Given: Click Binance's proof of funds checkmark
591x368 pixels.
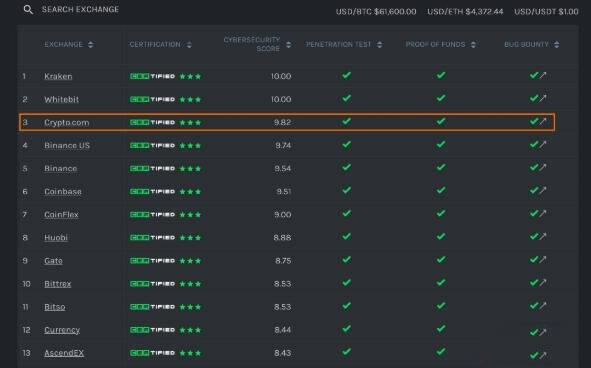Looking at the screenshot, I should (x=441, y=167).
